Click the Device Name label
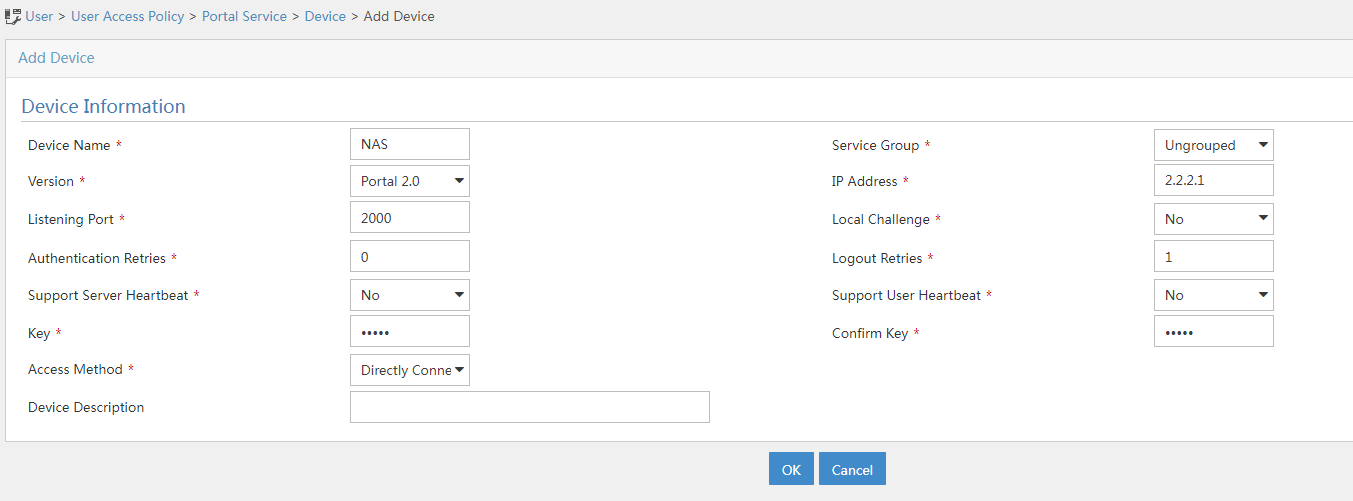This screenshot has width=1353, height=501. click(69, 145)
